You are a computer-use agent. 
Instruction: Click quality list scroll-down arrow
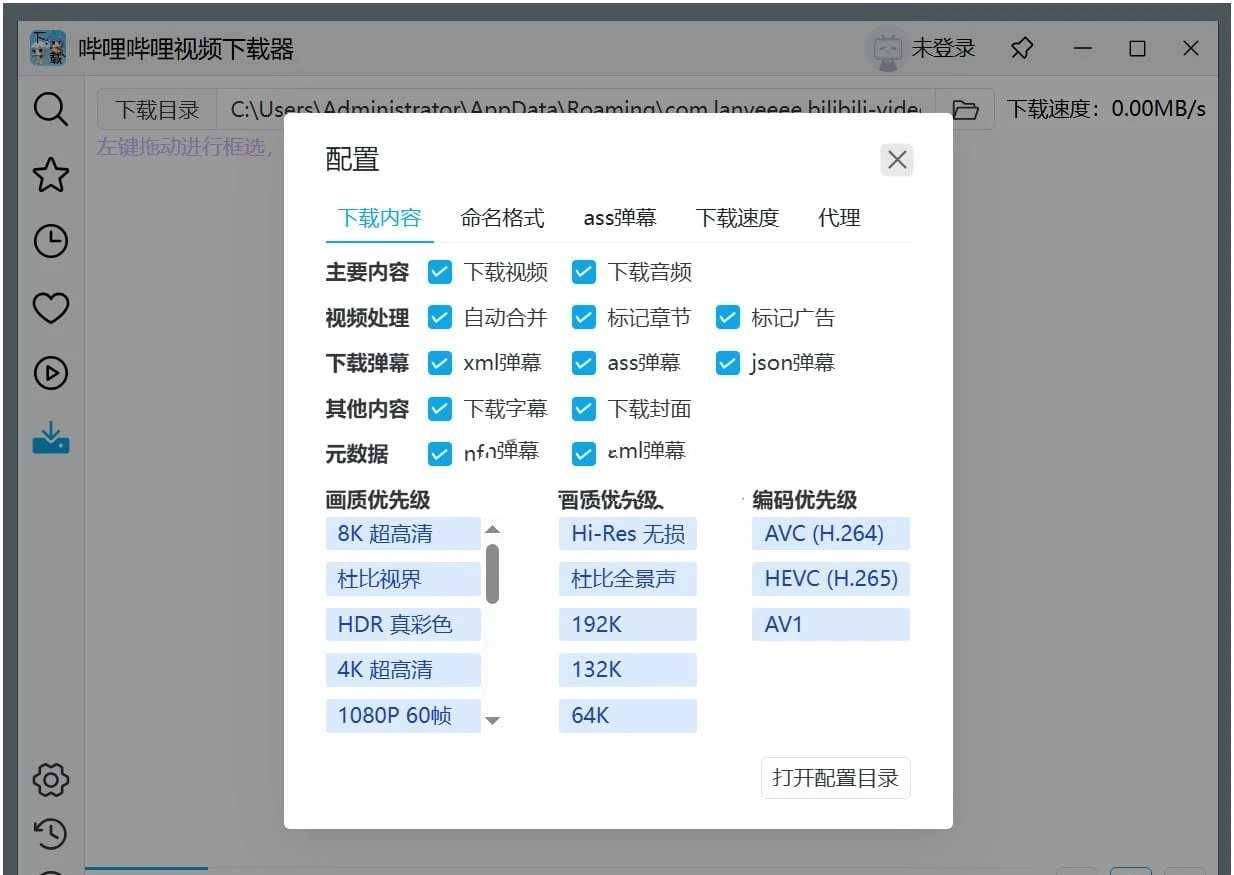(x=492, y=720)
